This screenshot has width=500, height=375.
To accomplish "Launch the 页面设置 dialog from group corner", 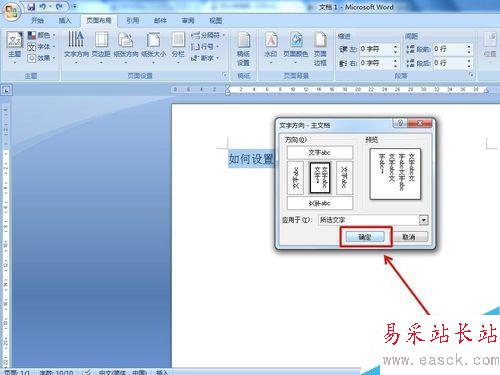I will 225,75.
